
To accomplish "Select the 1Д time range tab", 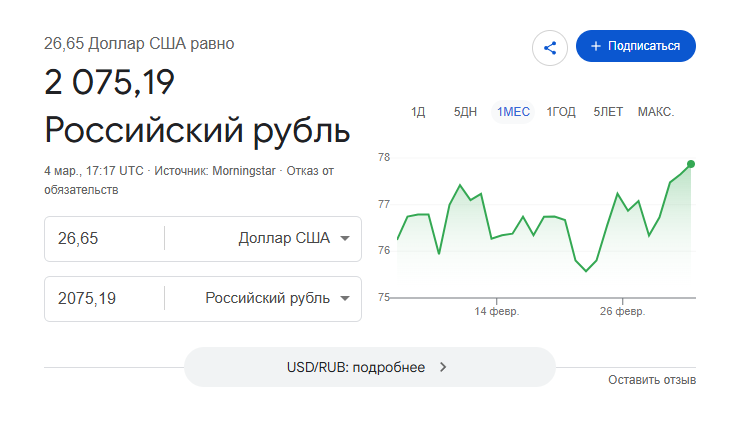I will pyautogui.click(x=418, y=112).
